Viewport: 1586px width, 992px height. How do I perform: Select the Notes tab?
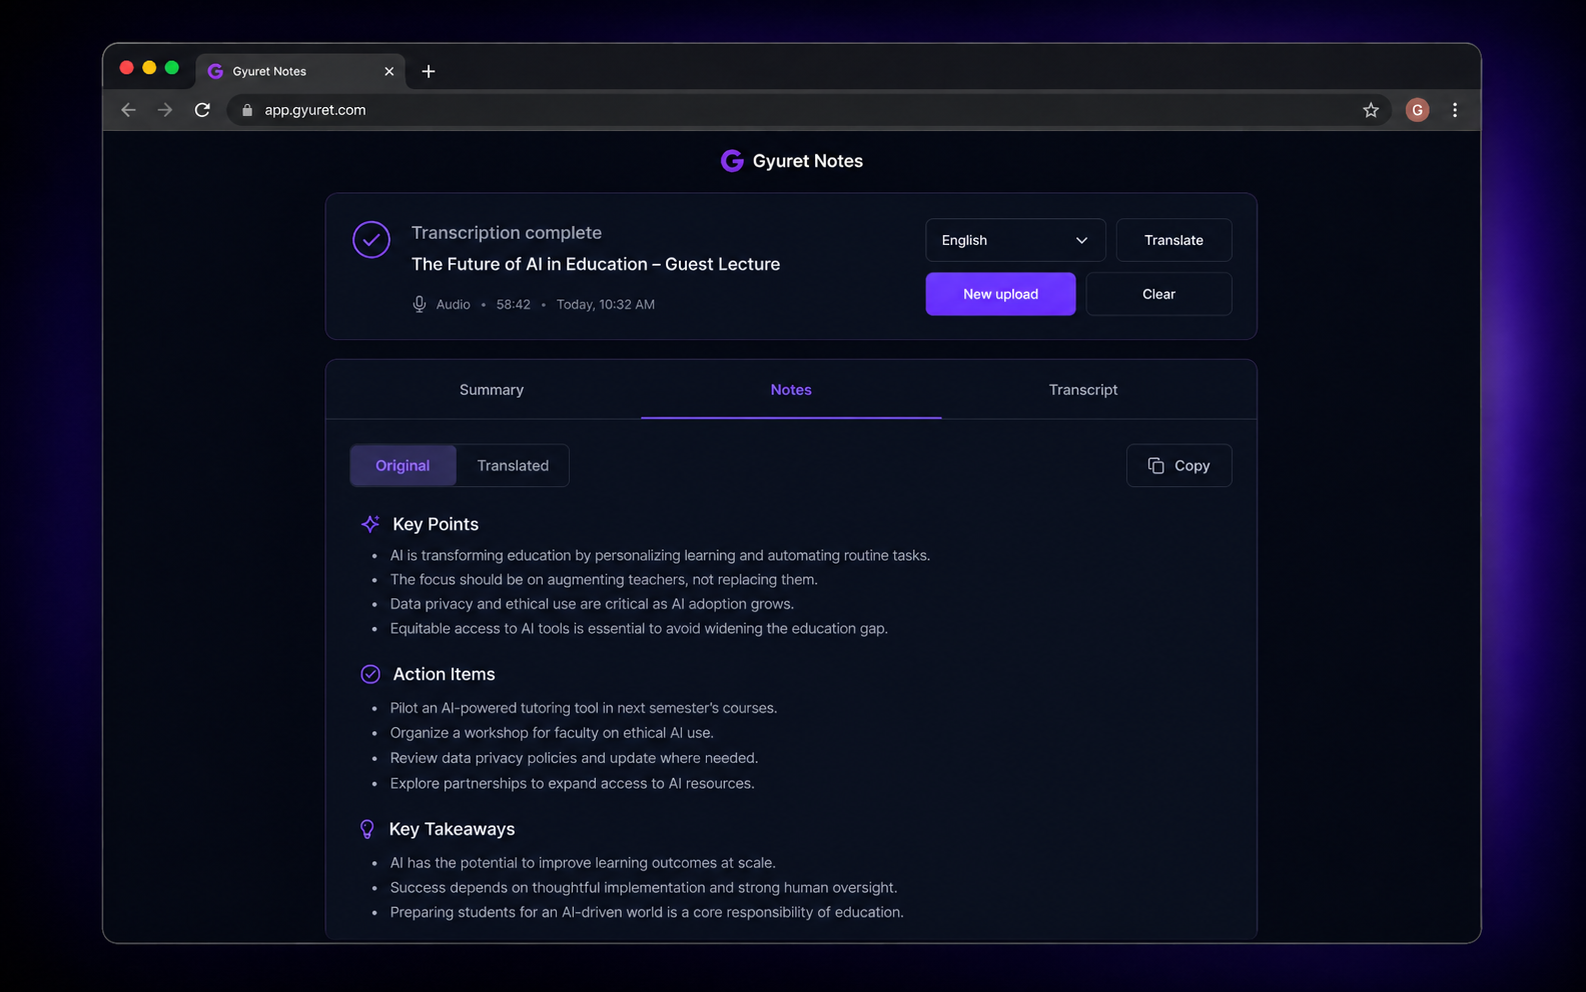pyautogui.click(x=791, y=390)
